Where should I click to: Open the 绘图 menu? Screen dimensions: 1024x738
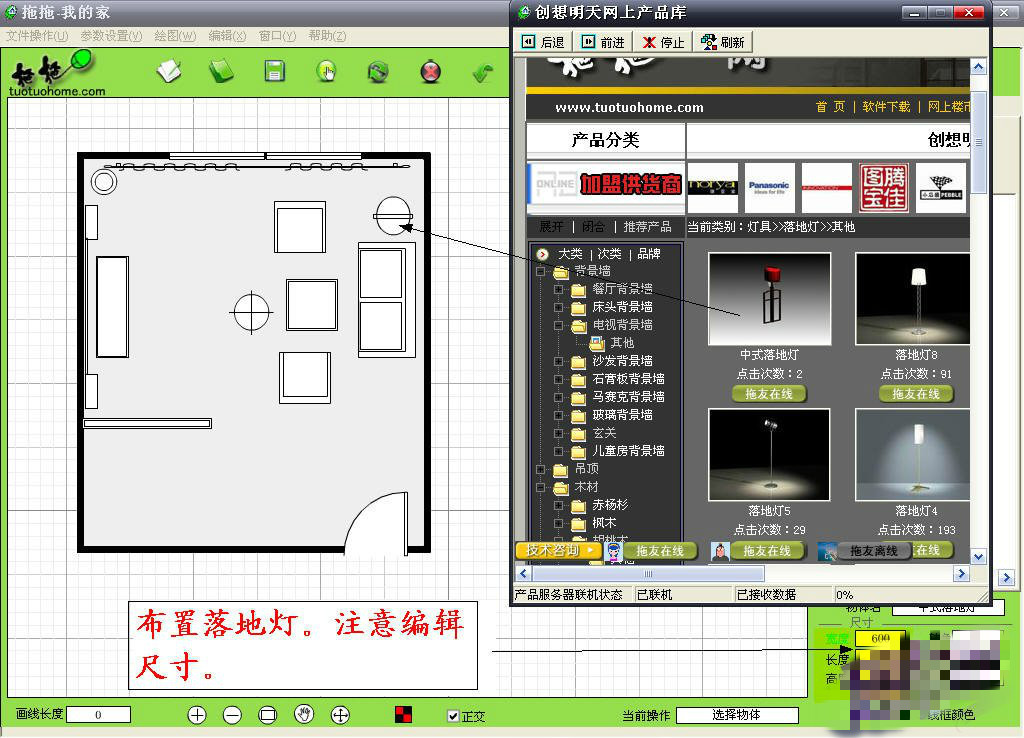pyautogui.click(x=175, y=36)
